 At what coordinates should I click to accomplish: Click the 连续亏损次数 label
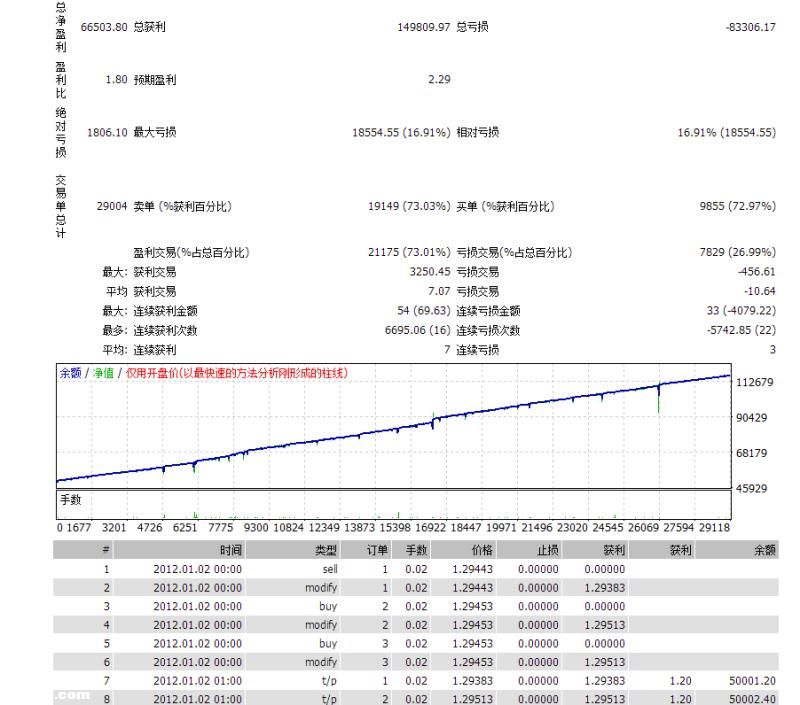[x=489, y=331]
